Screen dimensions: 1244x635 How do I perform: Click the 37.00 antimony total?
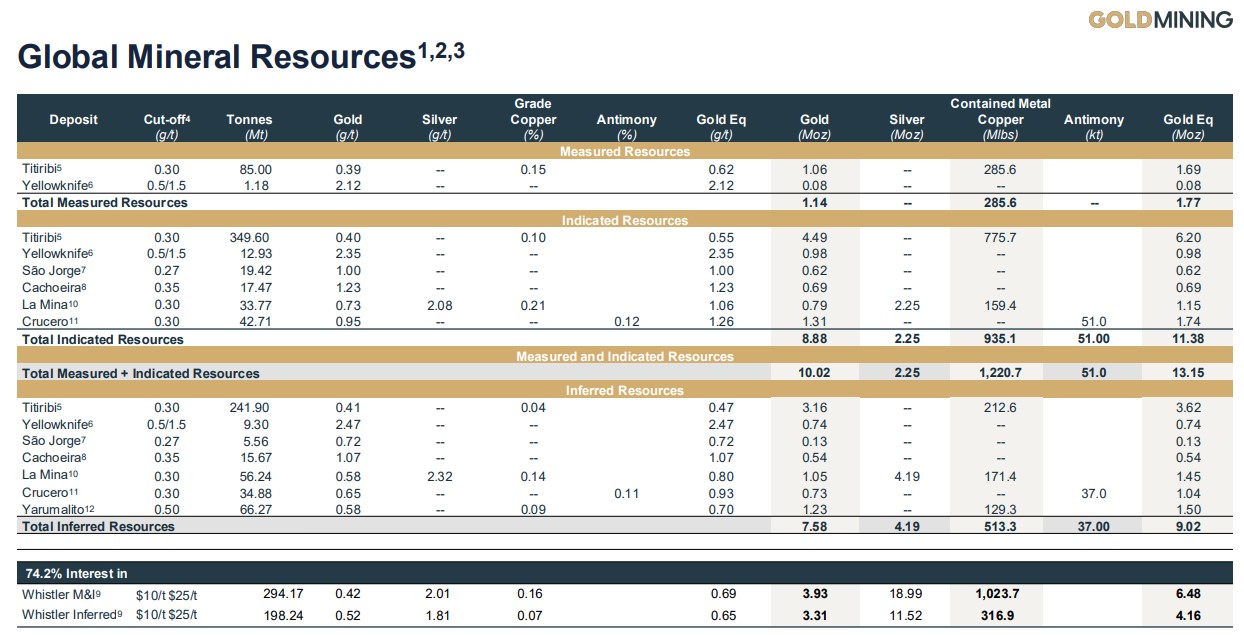[1094, 526]
